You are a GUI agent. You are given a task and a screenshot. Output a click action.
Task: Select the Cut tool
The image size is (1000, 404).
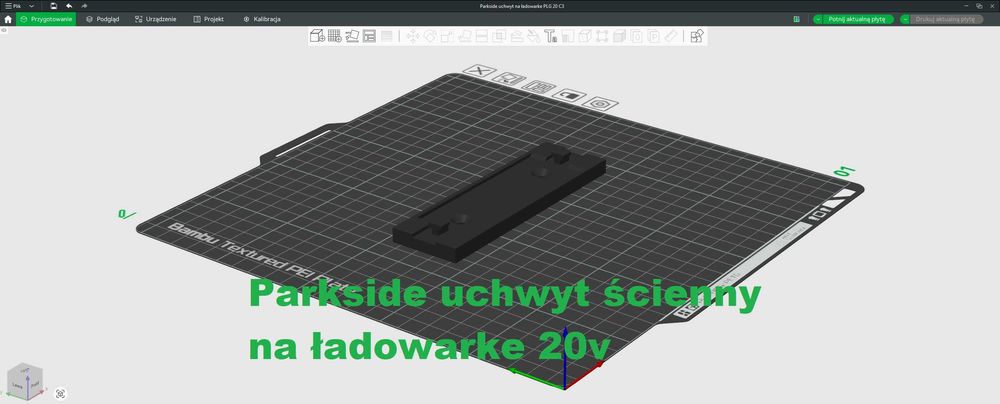point(482,36)
